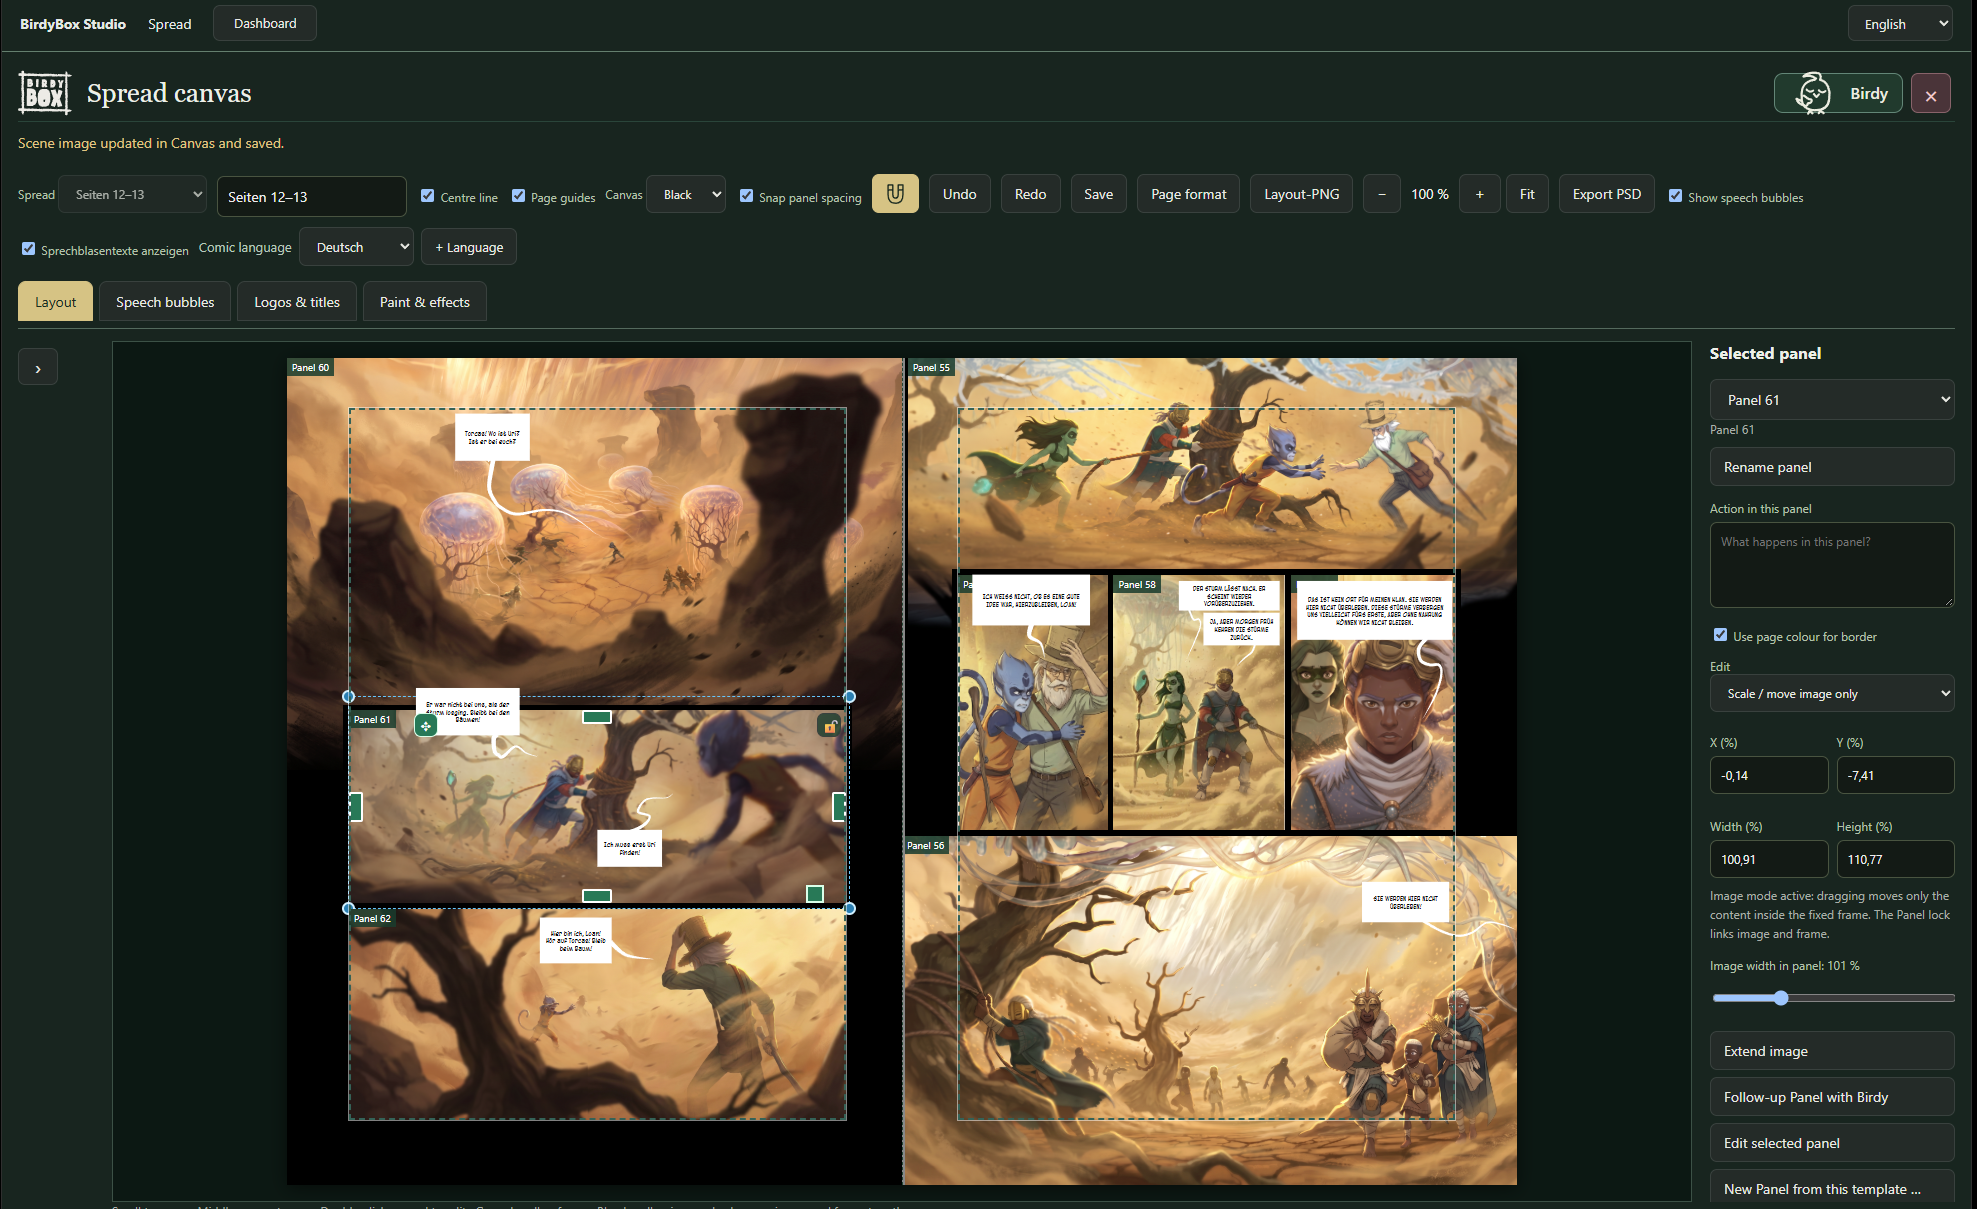Screen dimensions: 1977x1209
Task: Click the bottom edge handle of Panel 61
Action: tap(597, 896)
